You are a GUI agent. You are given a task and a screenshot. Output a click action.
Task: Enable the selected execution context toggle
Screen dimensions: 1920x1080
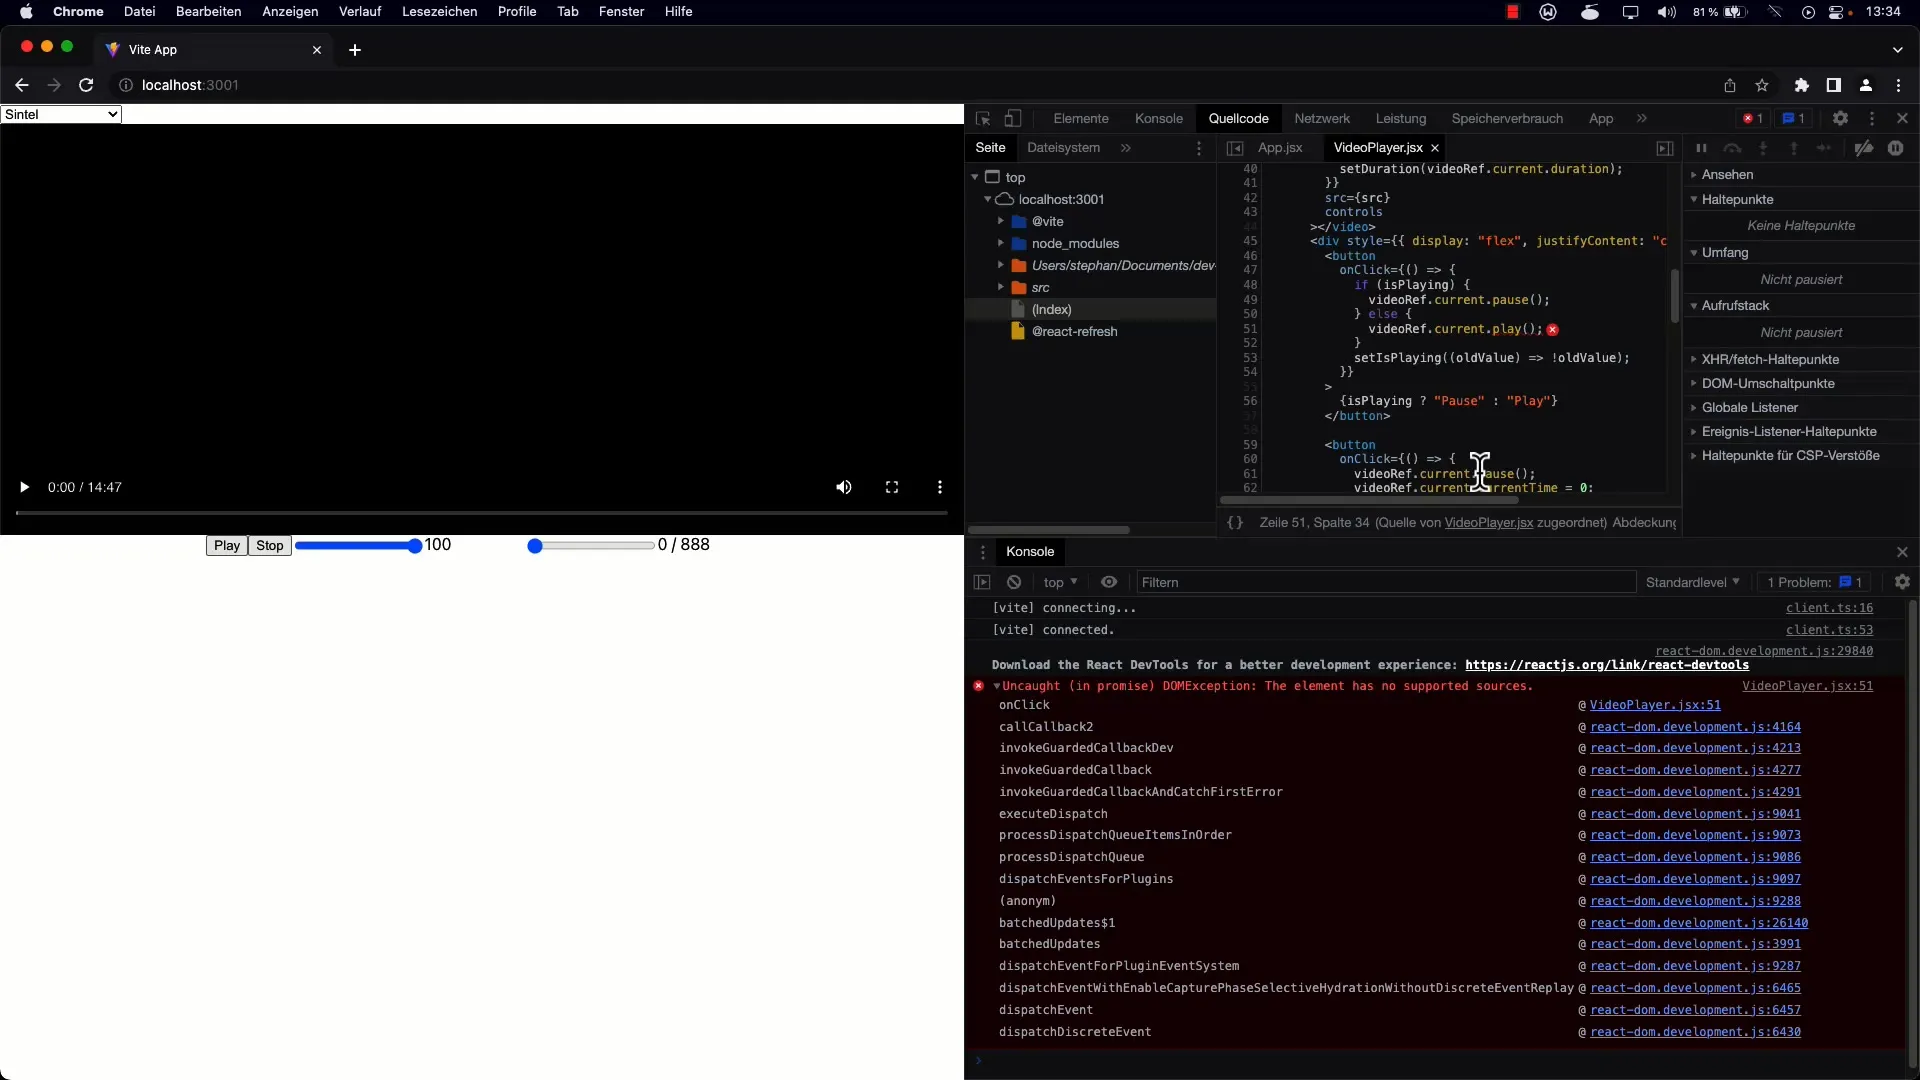(1109, 583)
